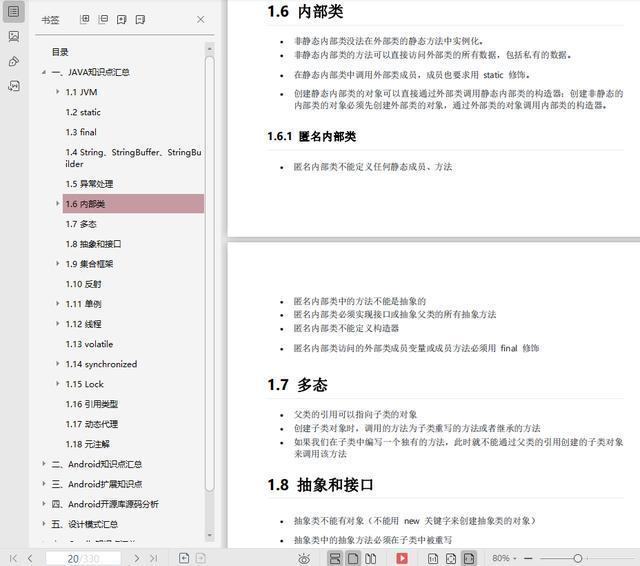The image size is (640, 566).
Task: Start slideshow with red play button
Action: [x=402, y=558]
